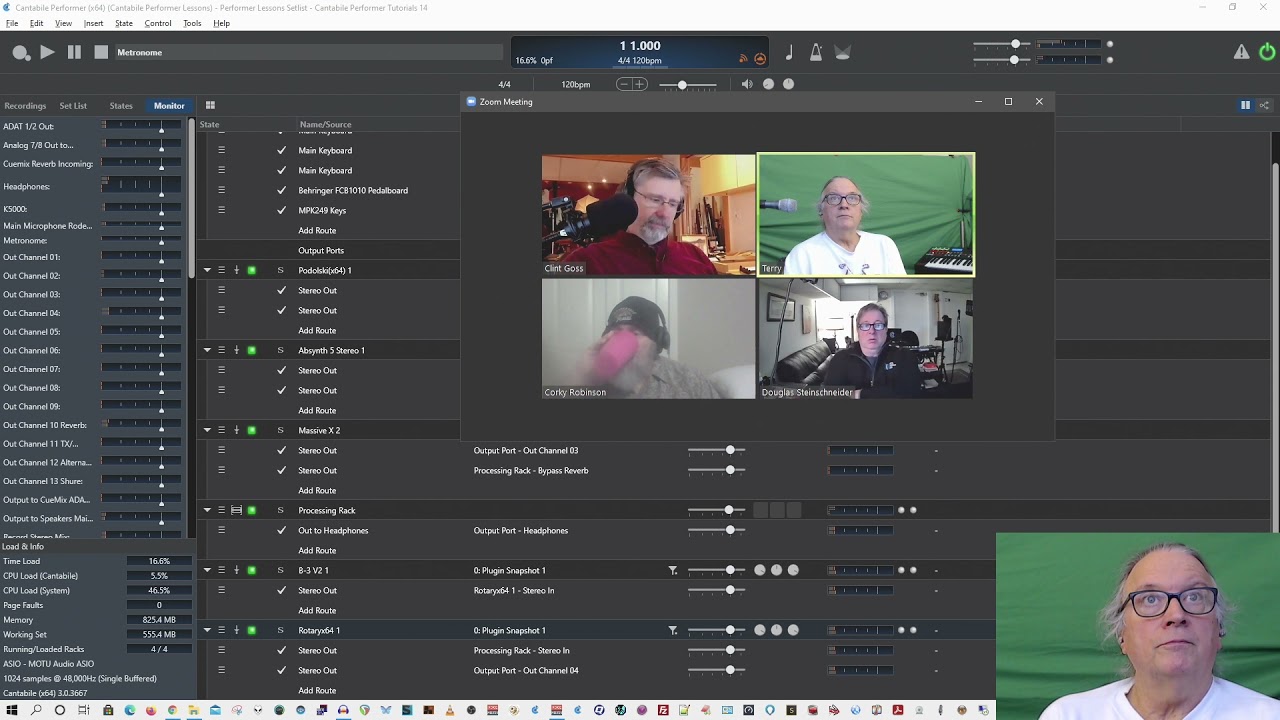Click the metronome volume slider handle
1280x720 pixels.
682,85
